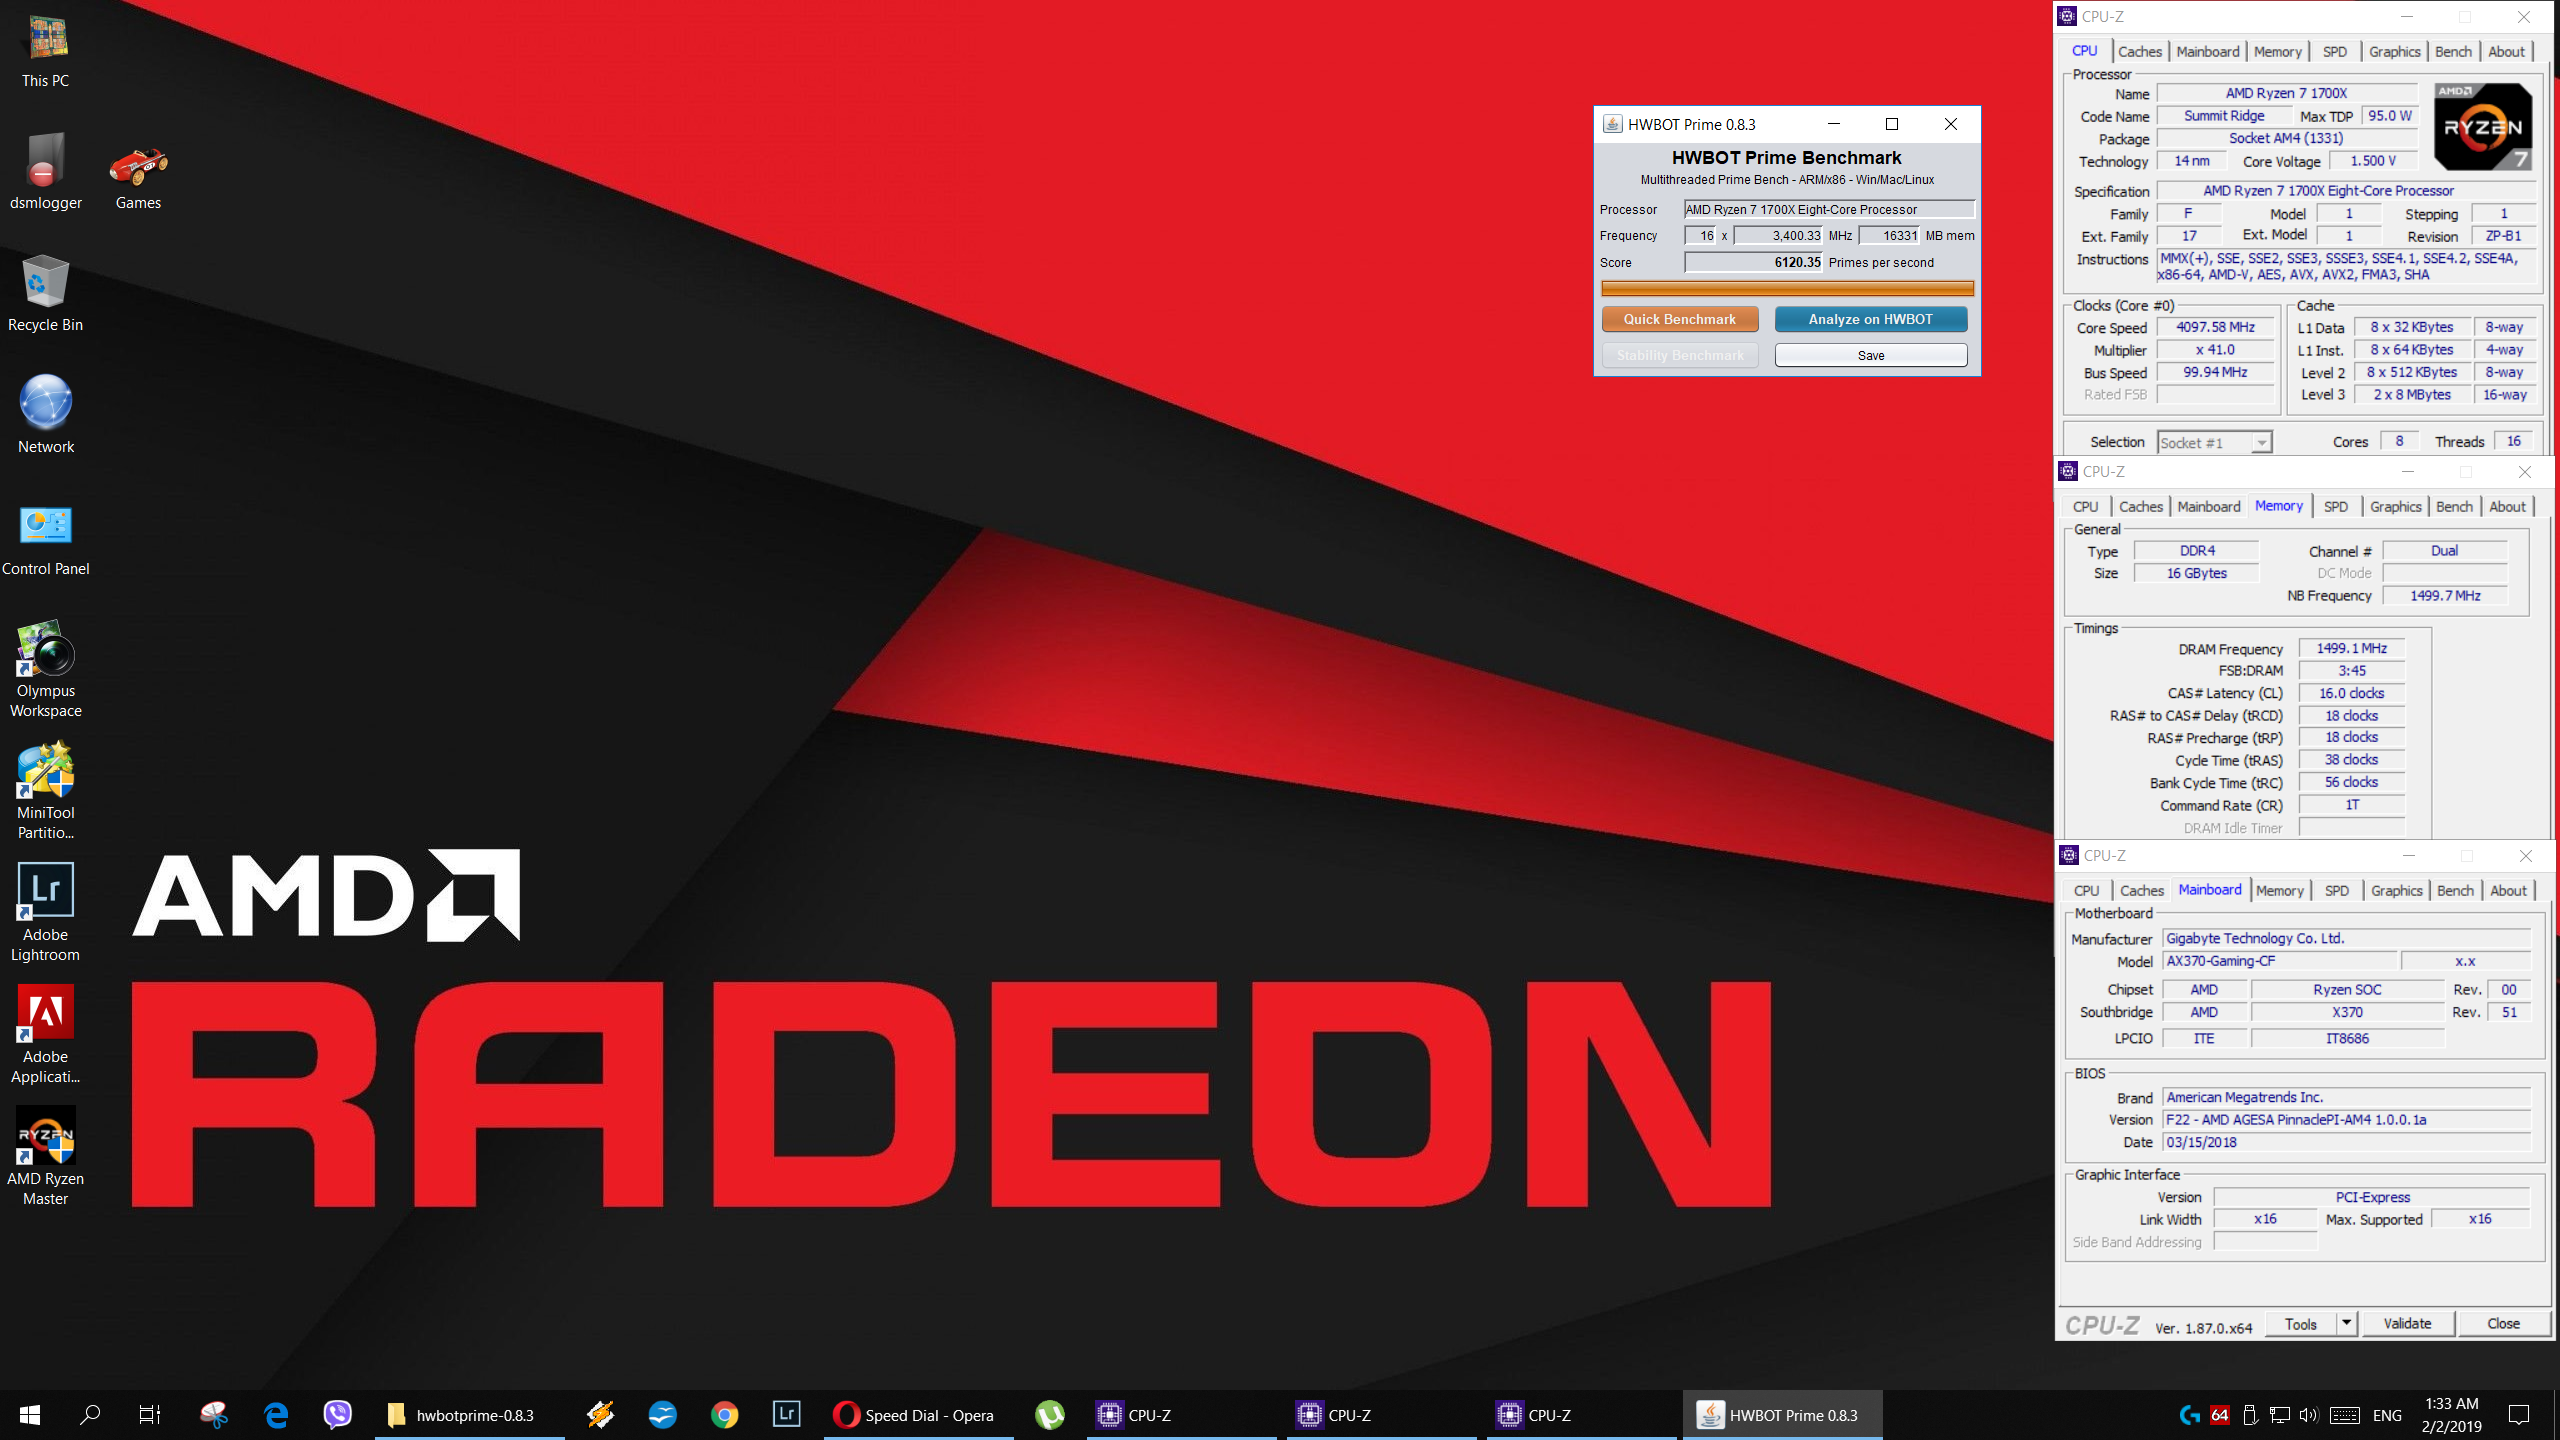Open the Control Panel desktop icon
The height and width of the screenshot is (1440, 2560).
[46, 540]
